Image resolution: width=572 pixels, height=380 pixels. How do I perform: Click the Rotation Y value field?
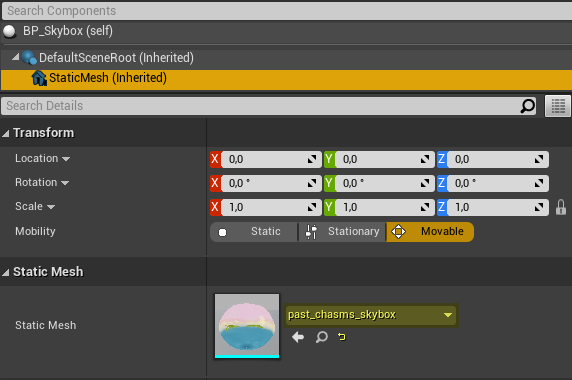(385, 183)
